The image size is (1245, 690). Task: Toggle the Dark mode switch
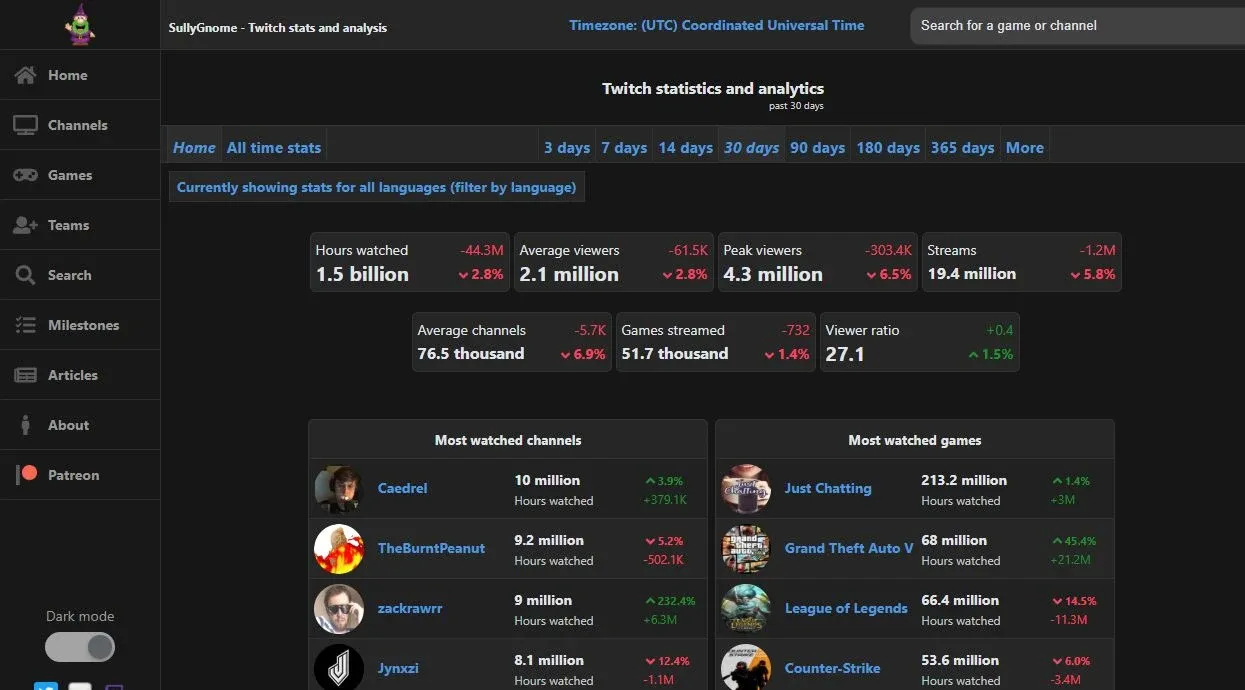[80, 647]
